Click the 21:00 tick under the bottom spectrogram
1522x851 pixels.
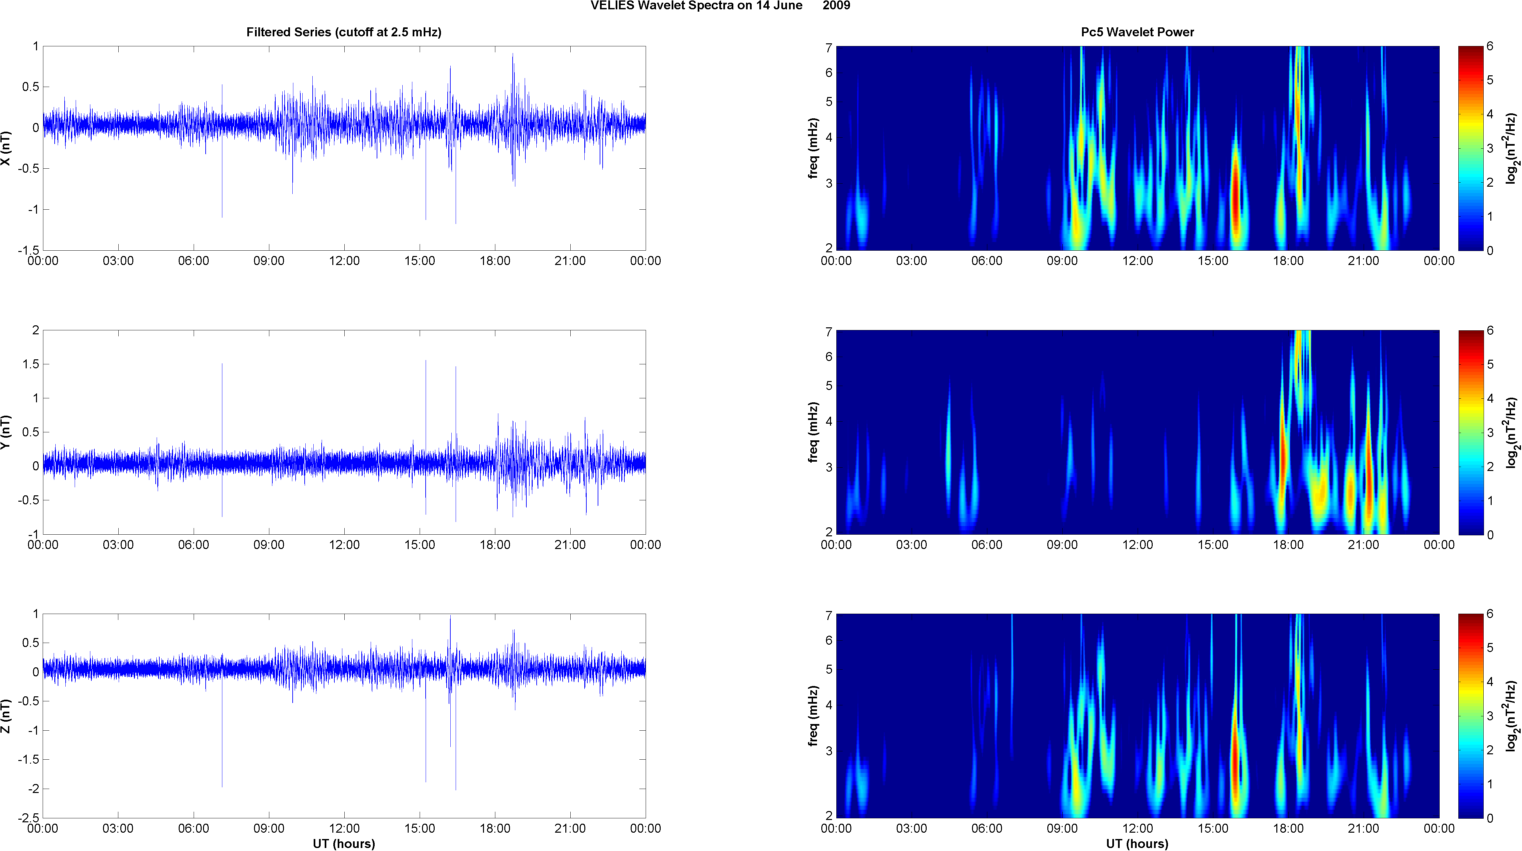[x=1364, y=828]
